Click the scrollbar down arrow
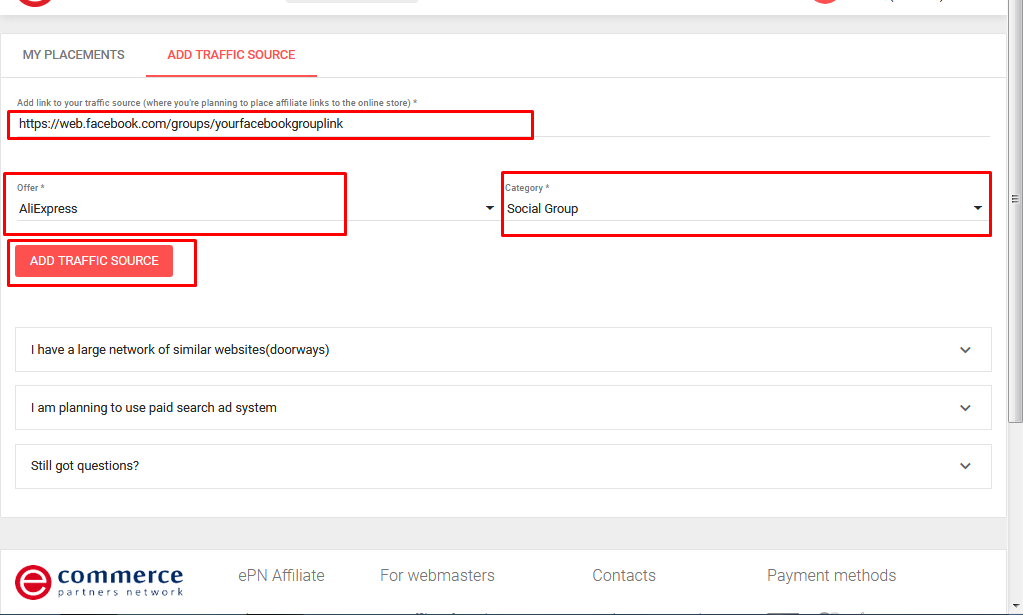The height and width of the screenshot is (615, 1023). click(1015, 607)
